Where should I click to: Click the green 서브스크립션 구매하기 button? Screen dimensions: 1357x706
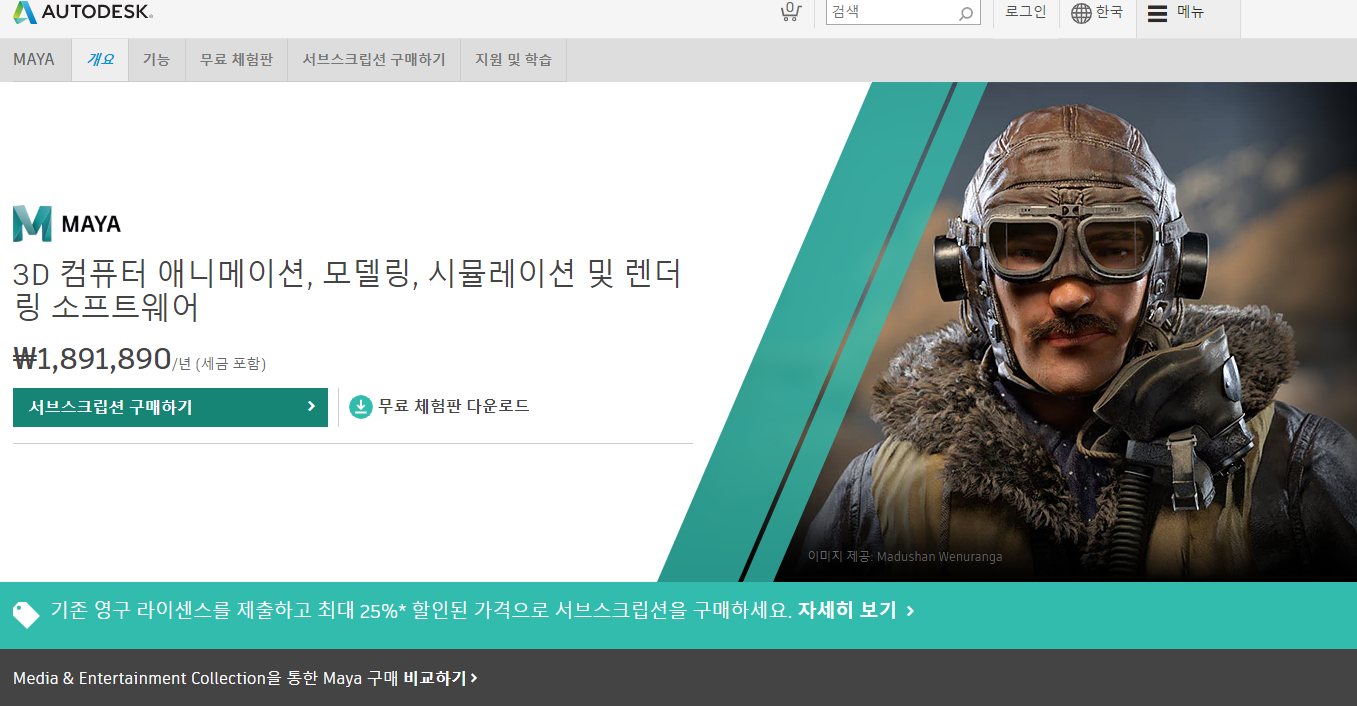[x=170, y=407]
